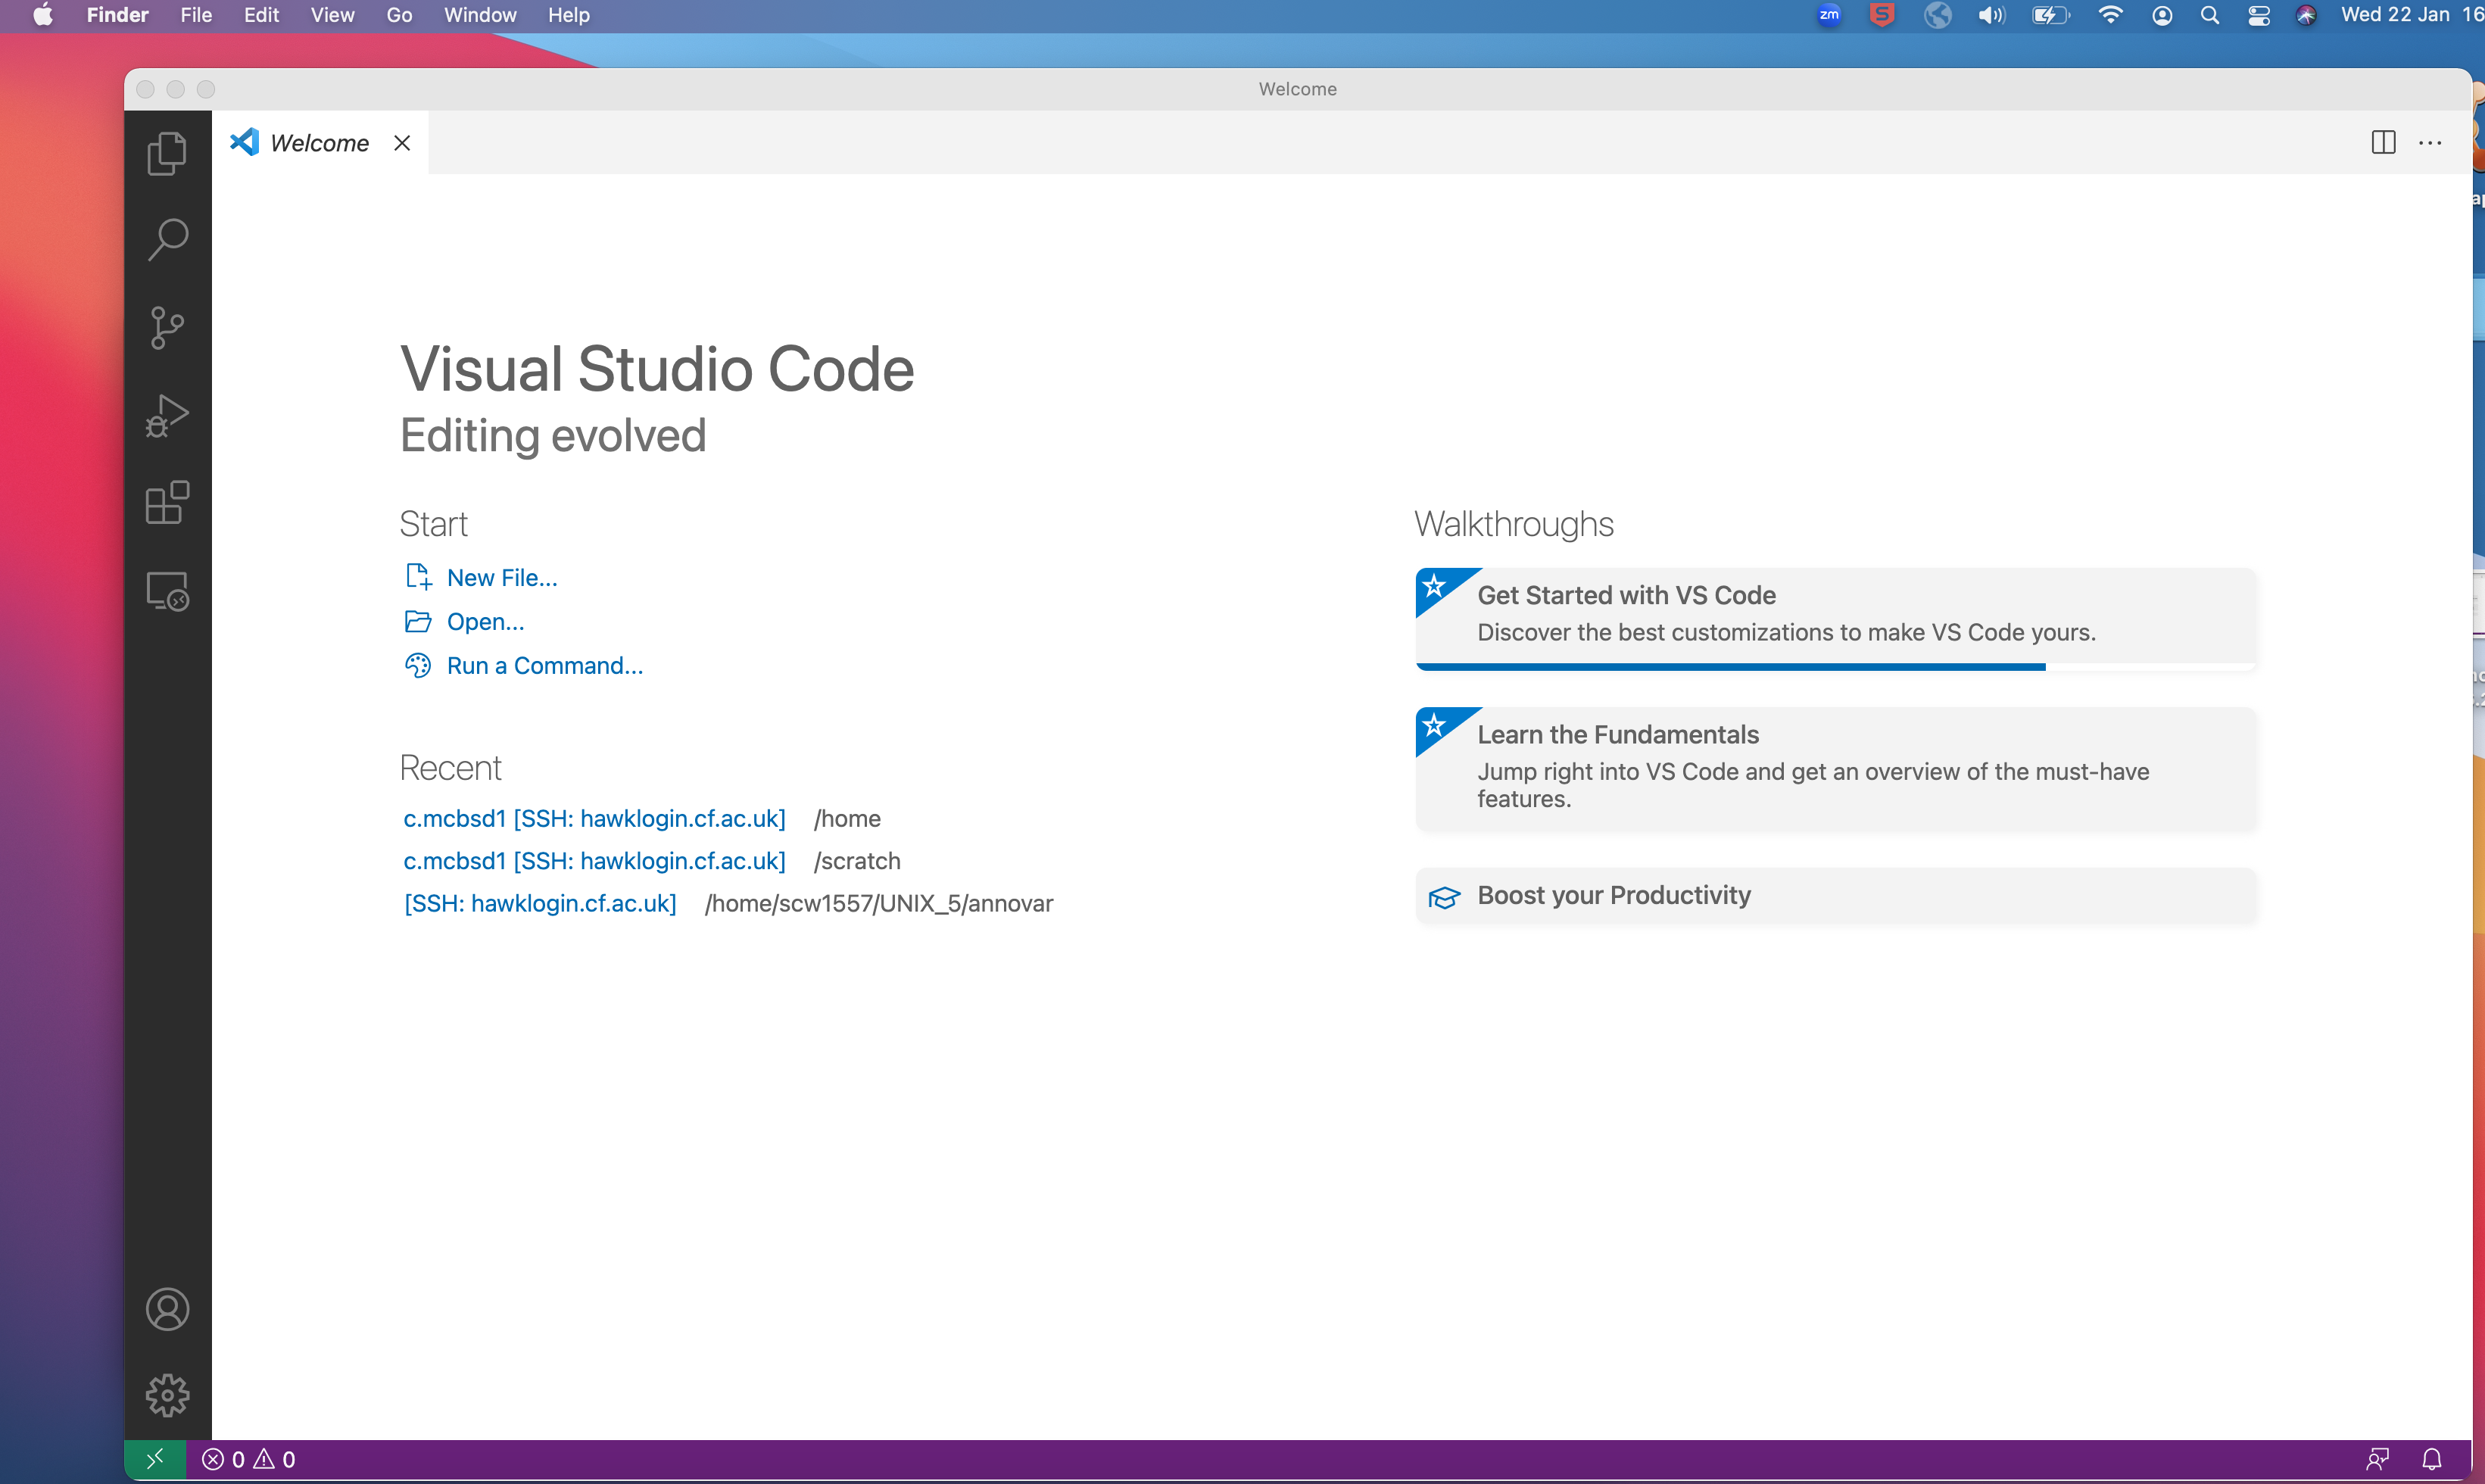Click the green remote window indicator
2485x1484 pixels.
(x=155, y=1459)
